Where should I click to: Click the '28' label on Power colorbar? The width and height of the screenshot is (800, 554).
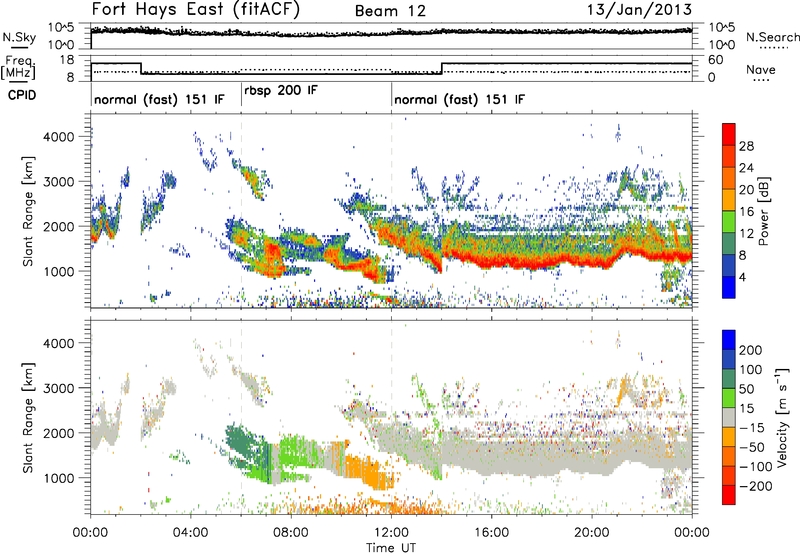point(746,146)
